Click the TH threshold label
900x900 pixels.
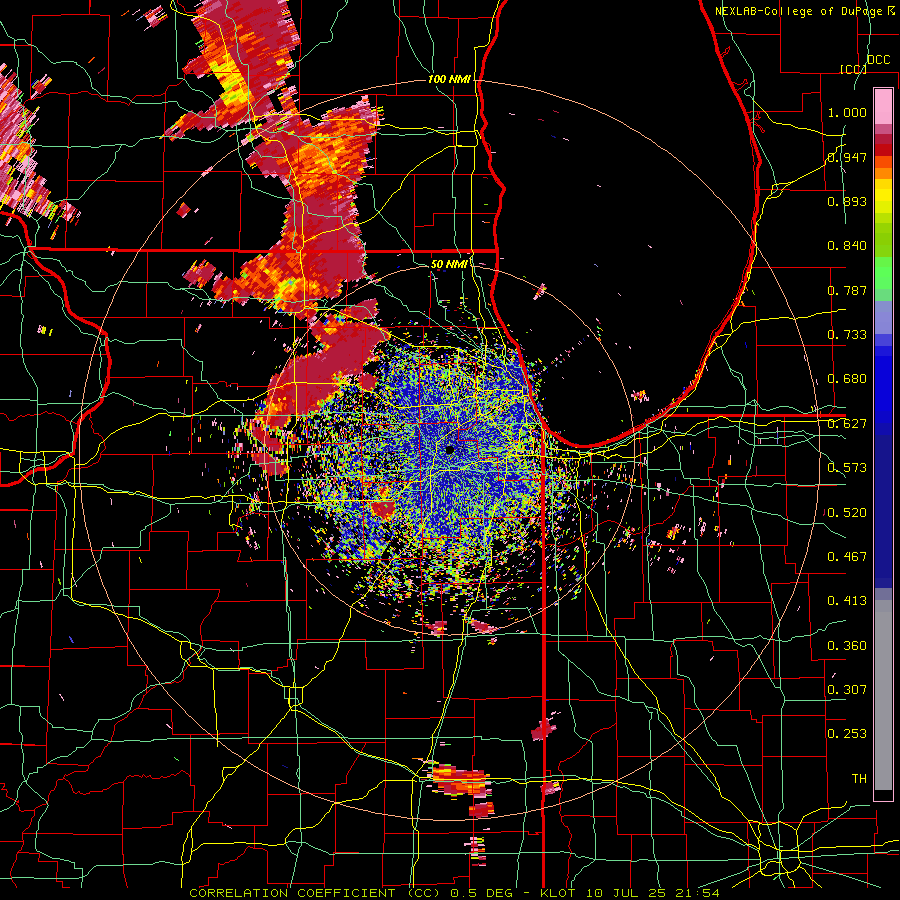pos(859,779)
